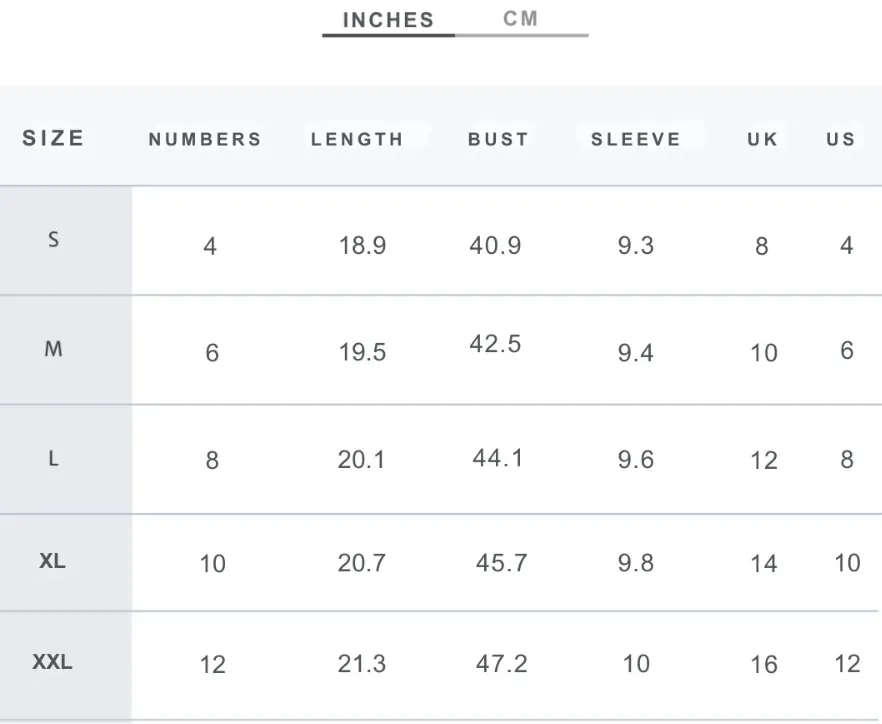The height and width of the screenshot is (724, 882).
Task: Click the SLEEVE column header
Action: click(x=636, y=140)
